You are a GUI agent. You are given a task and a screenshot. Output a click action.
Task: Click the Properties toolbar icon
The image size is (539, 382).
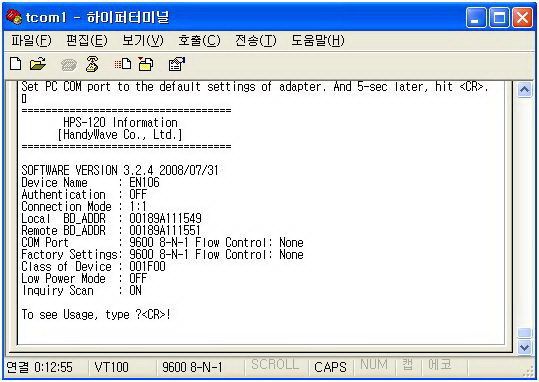pyautogui.click(x=177, y=64)
